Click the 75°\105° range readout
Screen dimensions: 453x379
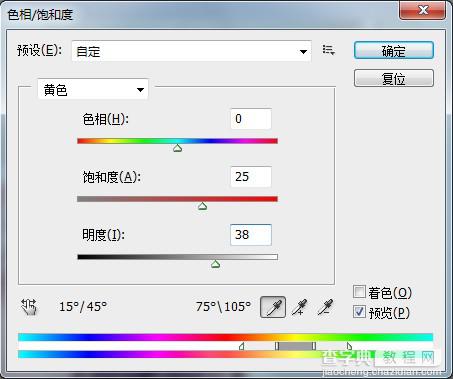coord(223,306)
